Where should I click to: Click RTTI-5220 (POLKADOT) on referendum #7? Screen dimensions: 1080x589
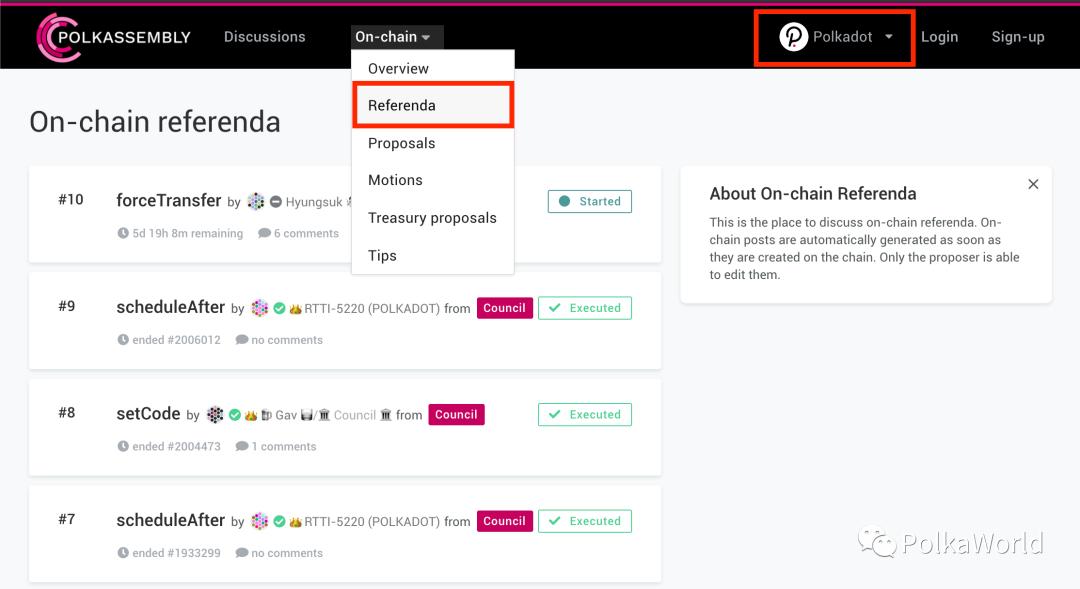pyautogui.click(x=372, y=521)
